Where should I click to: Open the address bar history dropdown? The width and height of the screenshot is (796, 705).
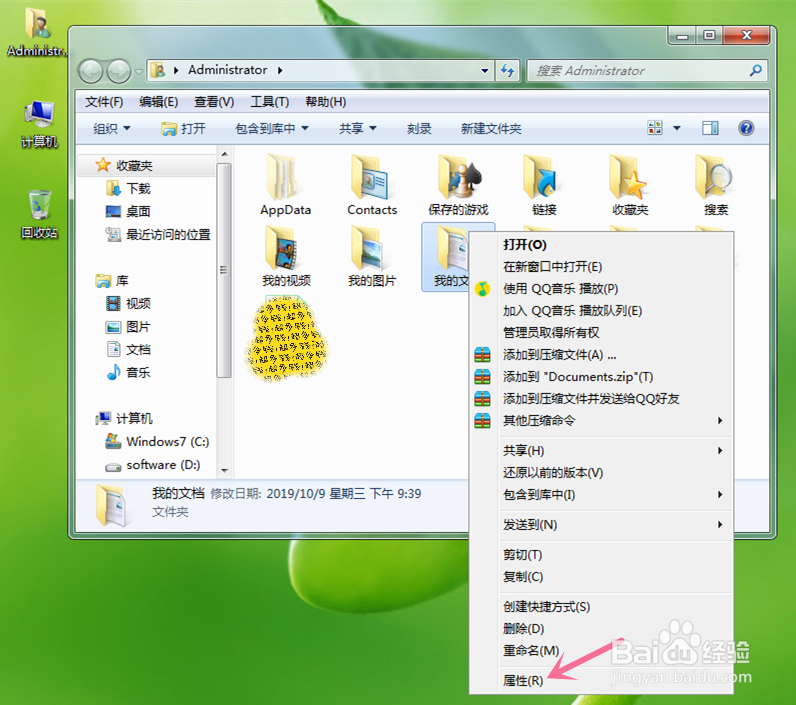click(484, 71)
